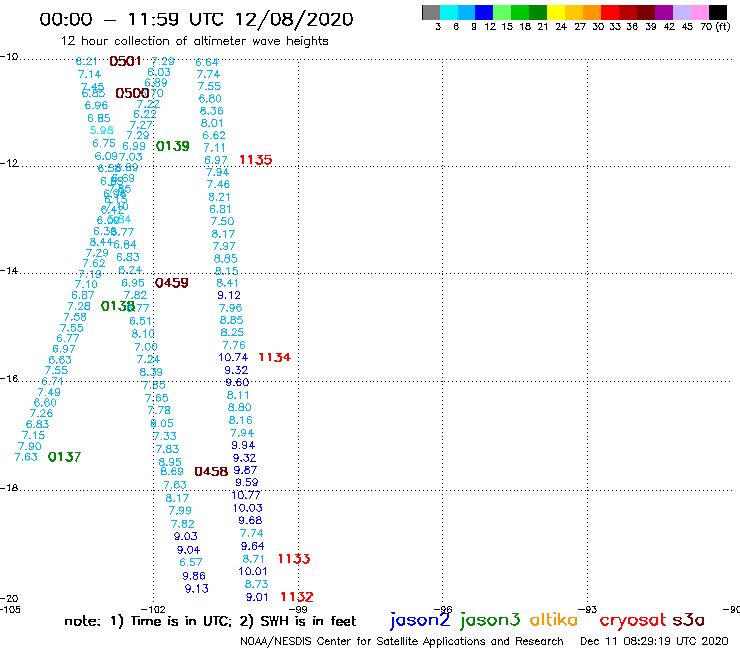
Task: Select the 0500 pass time label
Action: click(132, 93)
